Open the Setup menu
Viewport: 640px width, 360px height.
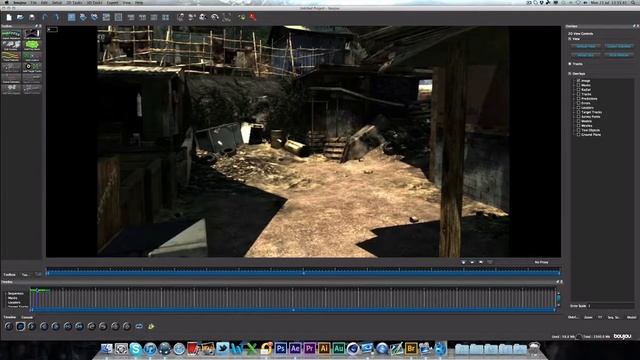pos(57,2)
